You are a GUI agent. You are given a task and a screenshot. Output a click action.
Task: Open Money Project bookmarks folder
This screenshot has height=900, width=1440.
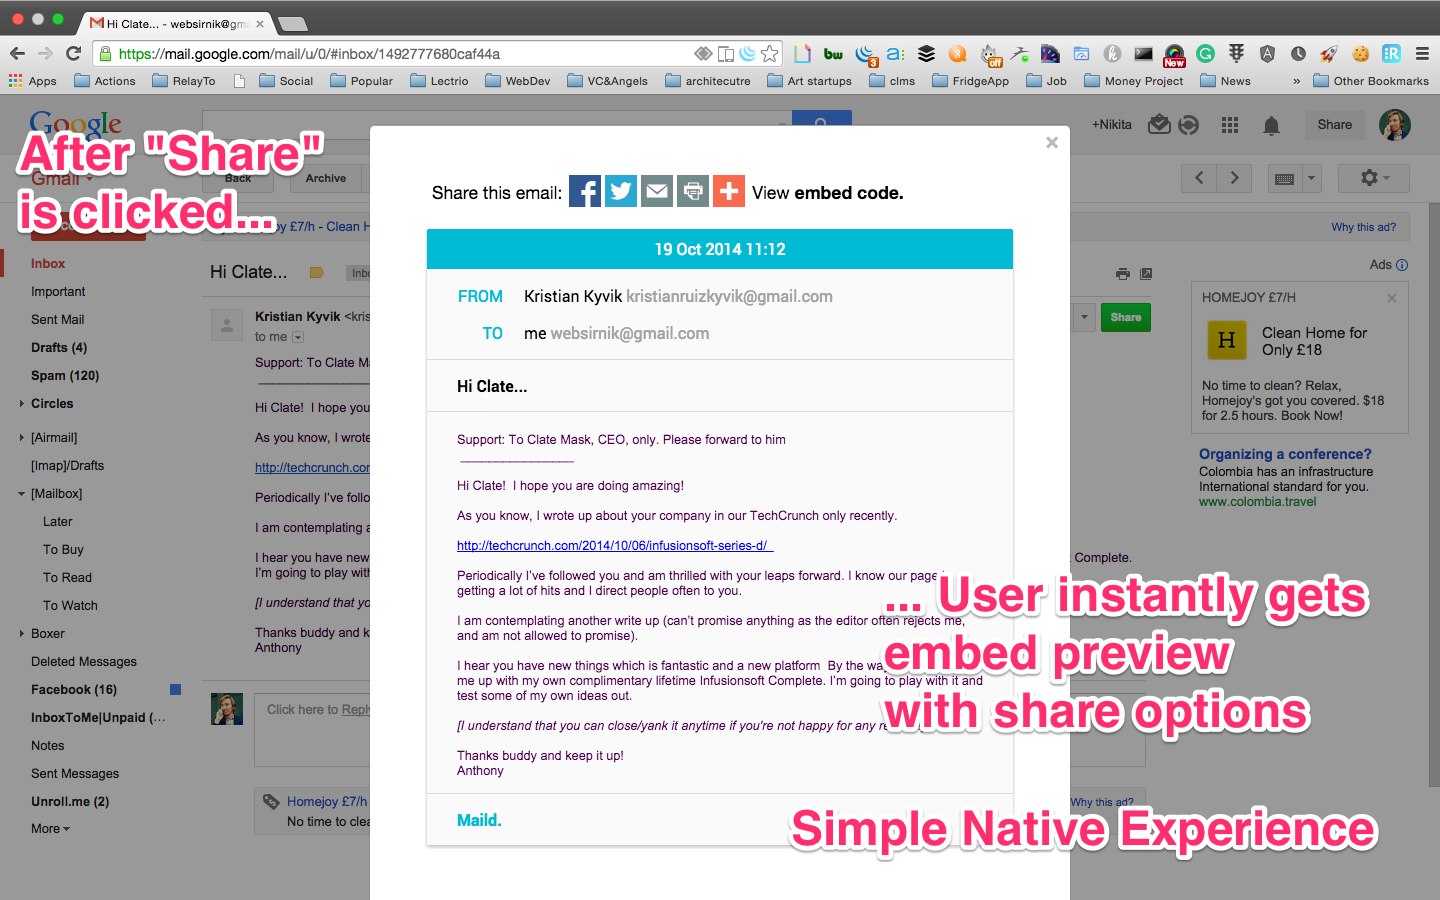coord(1134,81)
